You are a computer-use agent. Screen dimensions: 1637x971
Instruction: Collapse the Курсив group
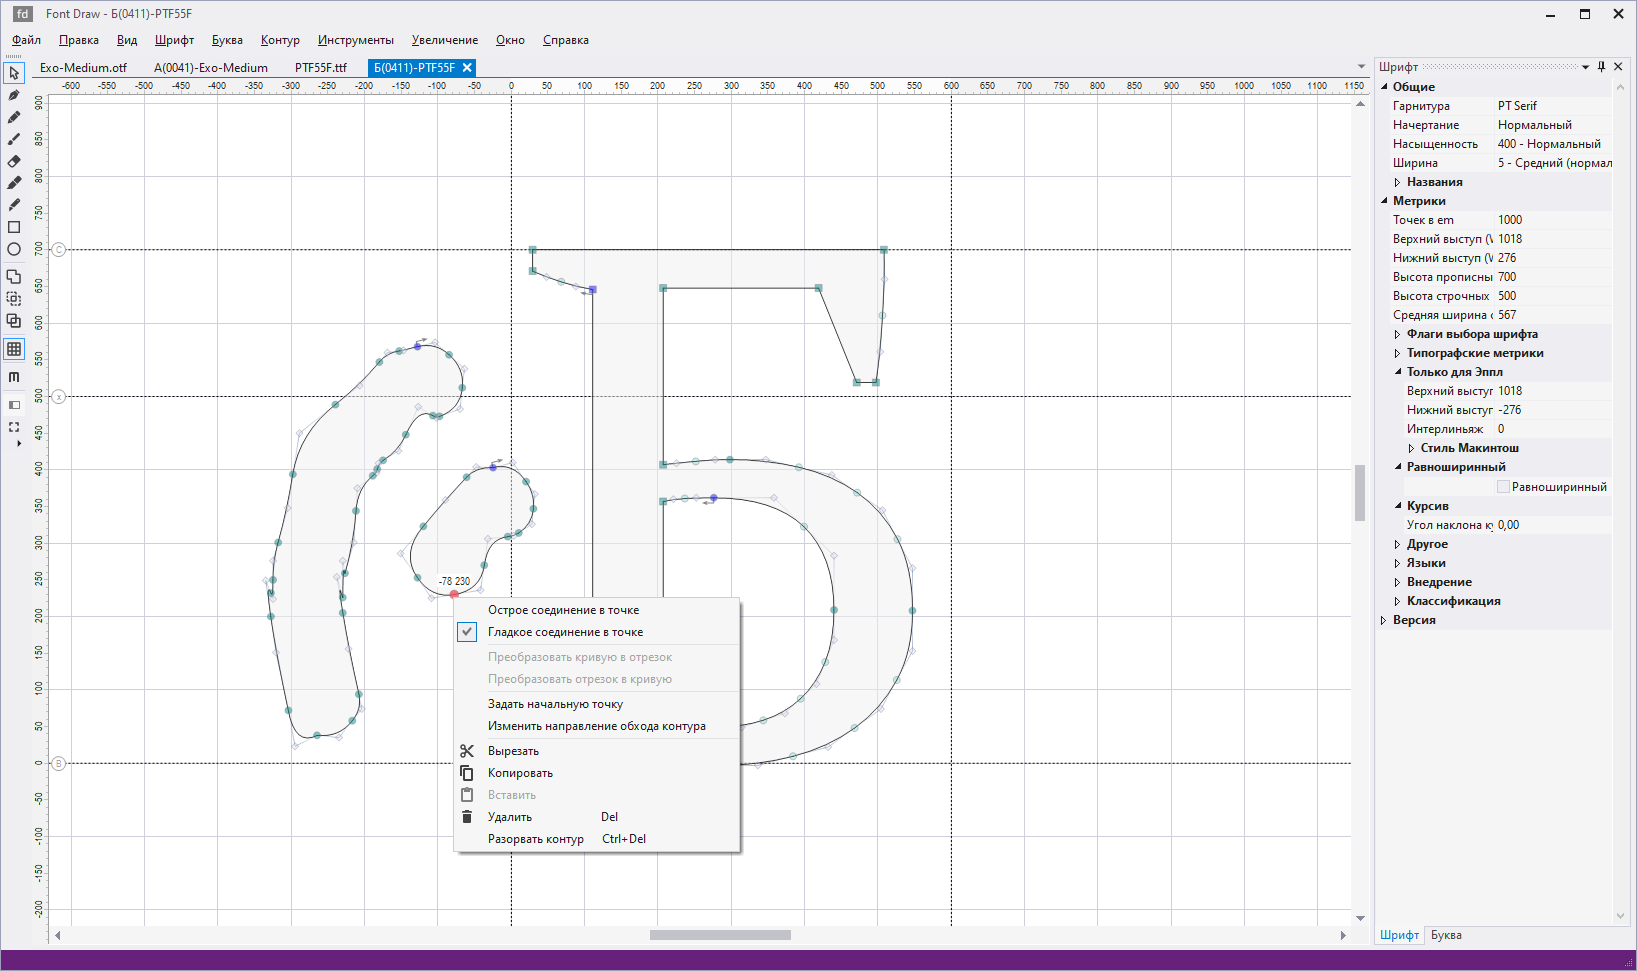[1398, 506]
